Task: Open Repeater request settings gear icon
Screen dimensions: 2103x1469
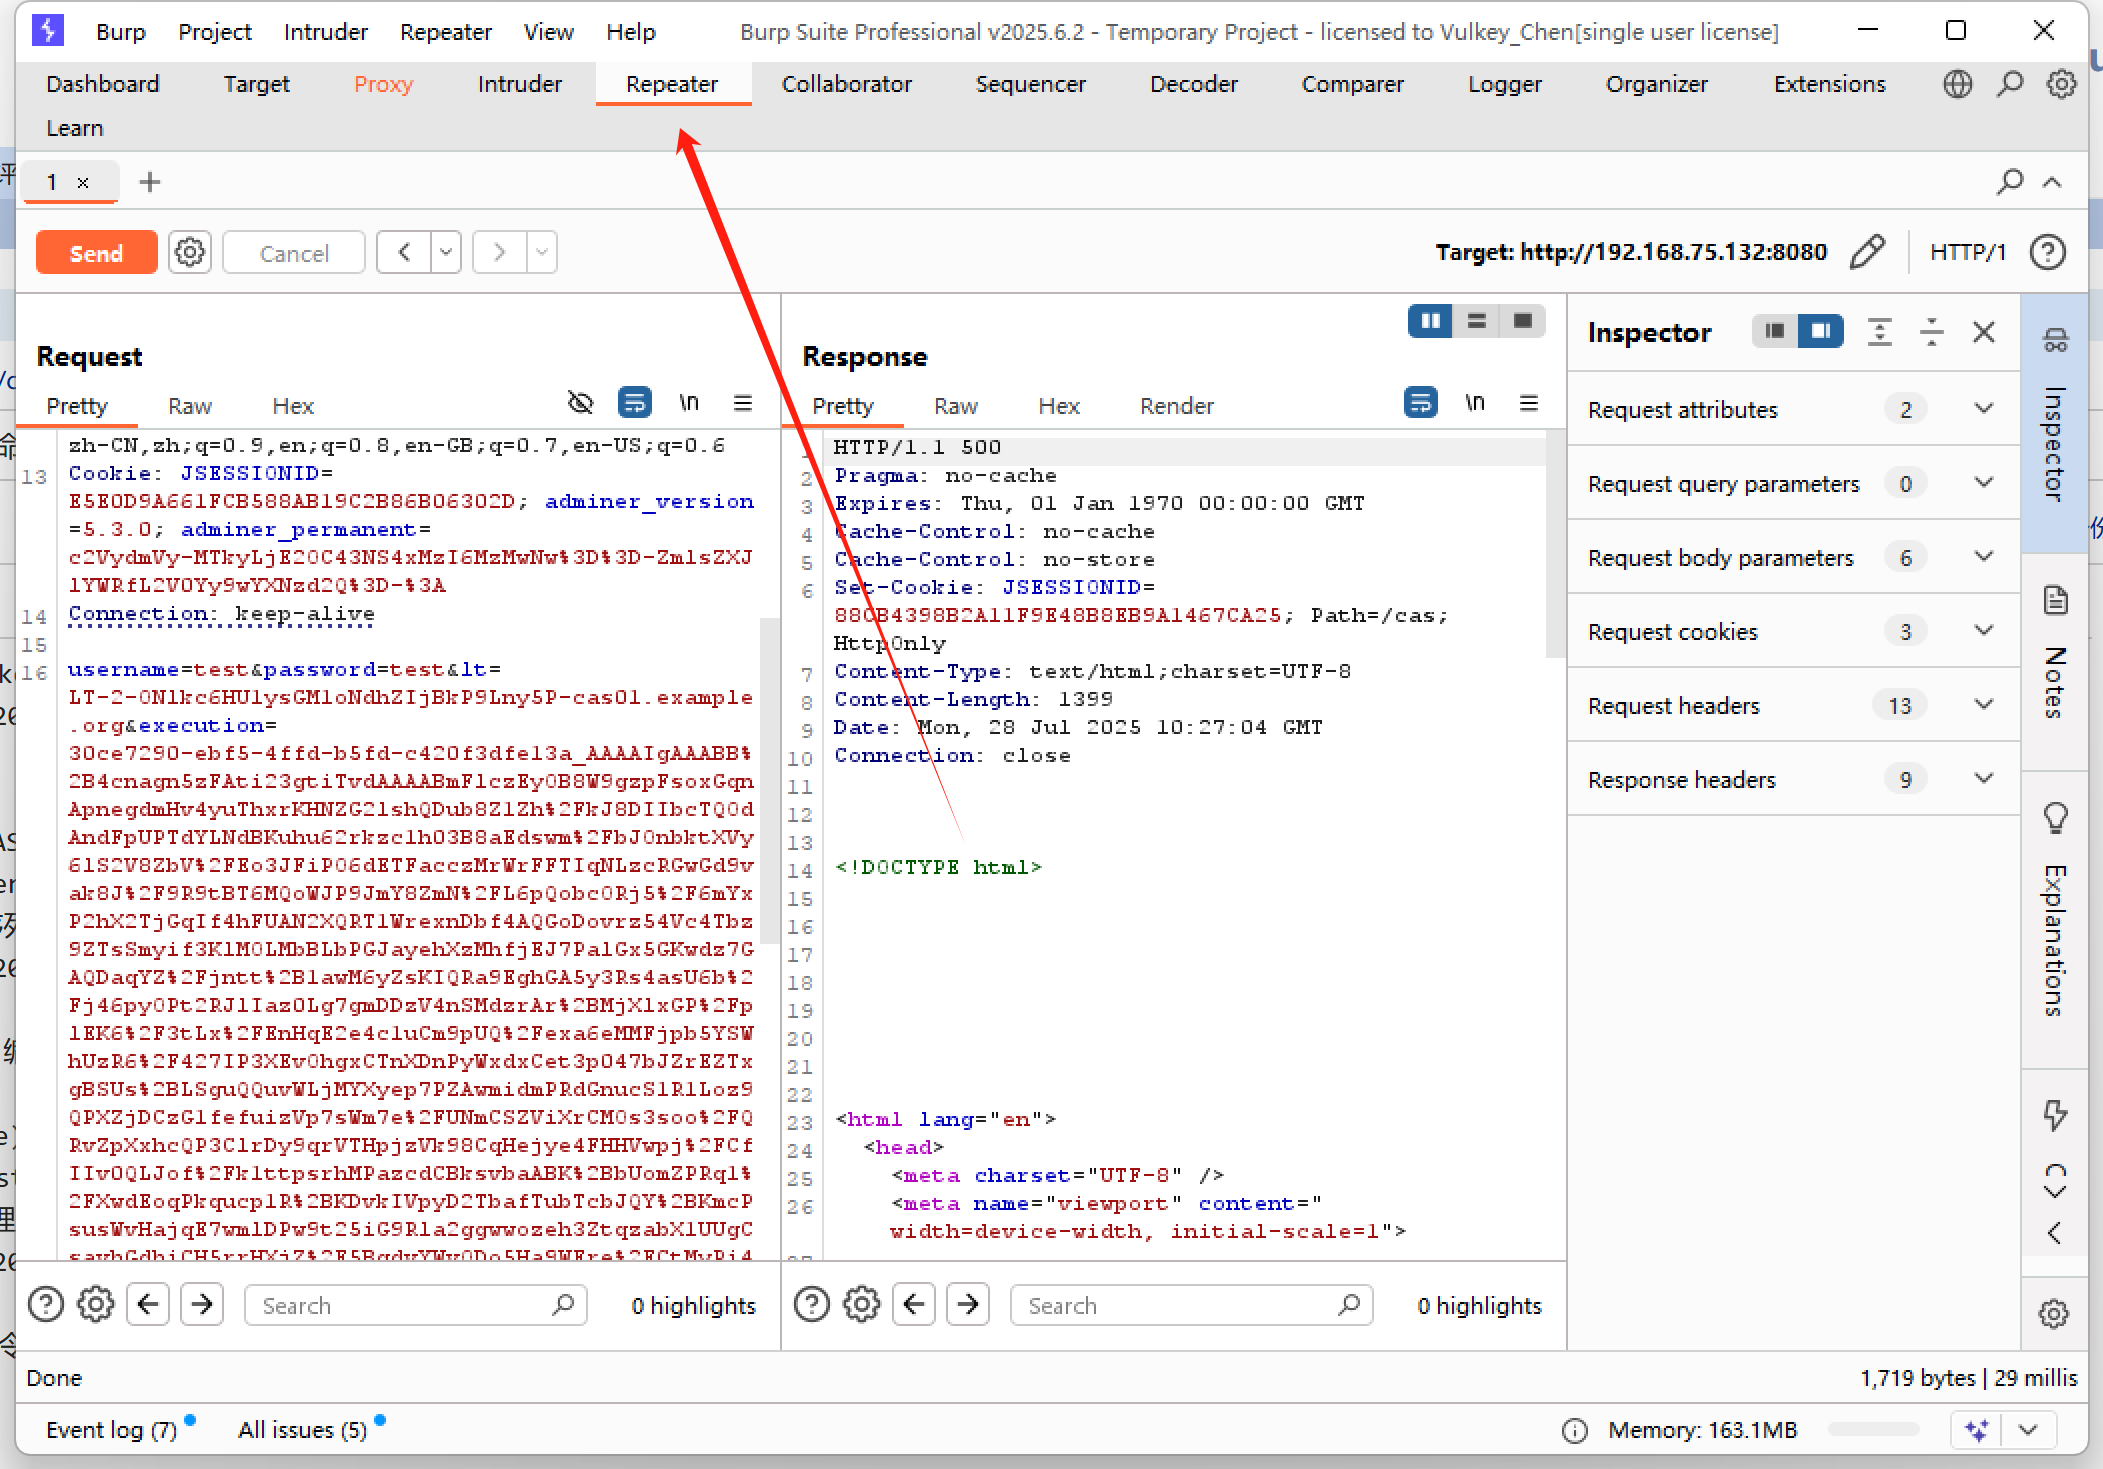Action: tap(190, 252)
